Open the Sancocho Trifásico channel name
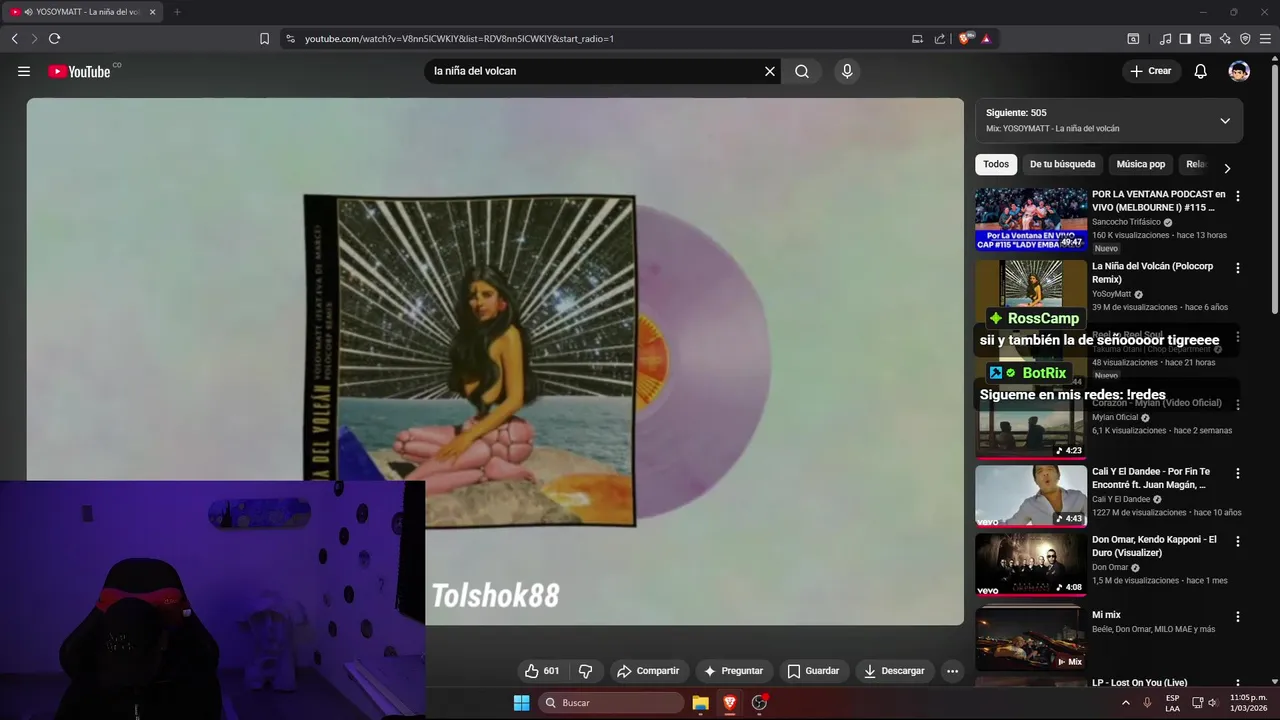This screenshot has width=1280, height=720. click(1126, 222)
